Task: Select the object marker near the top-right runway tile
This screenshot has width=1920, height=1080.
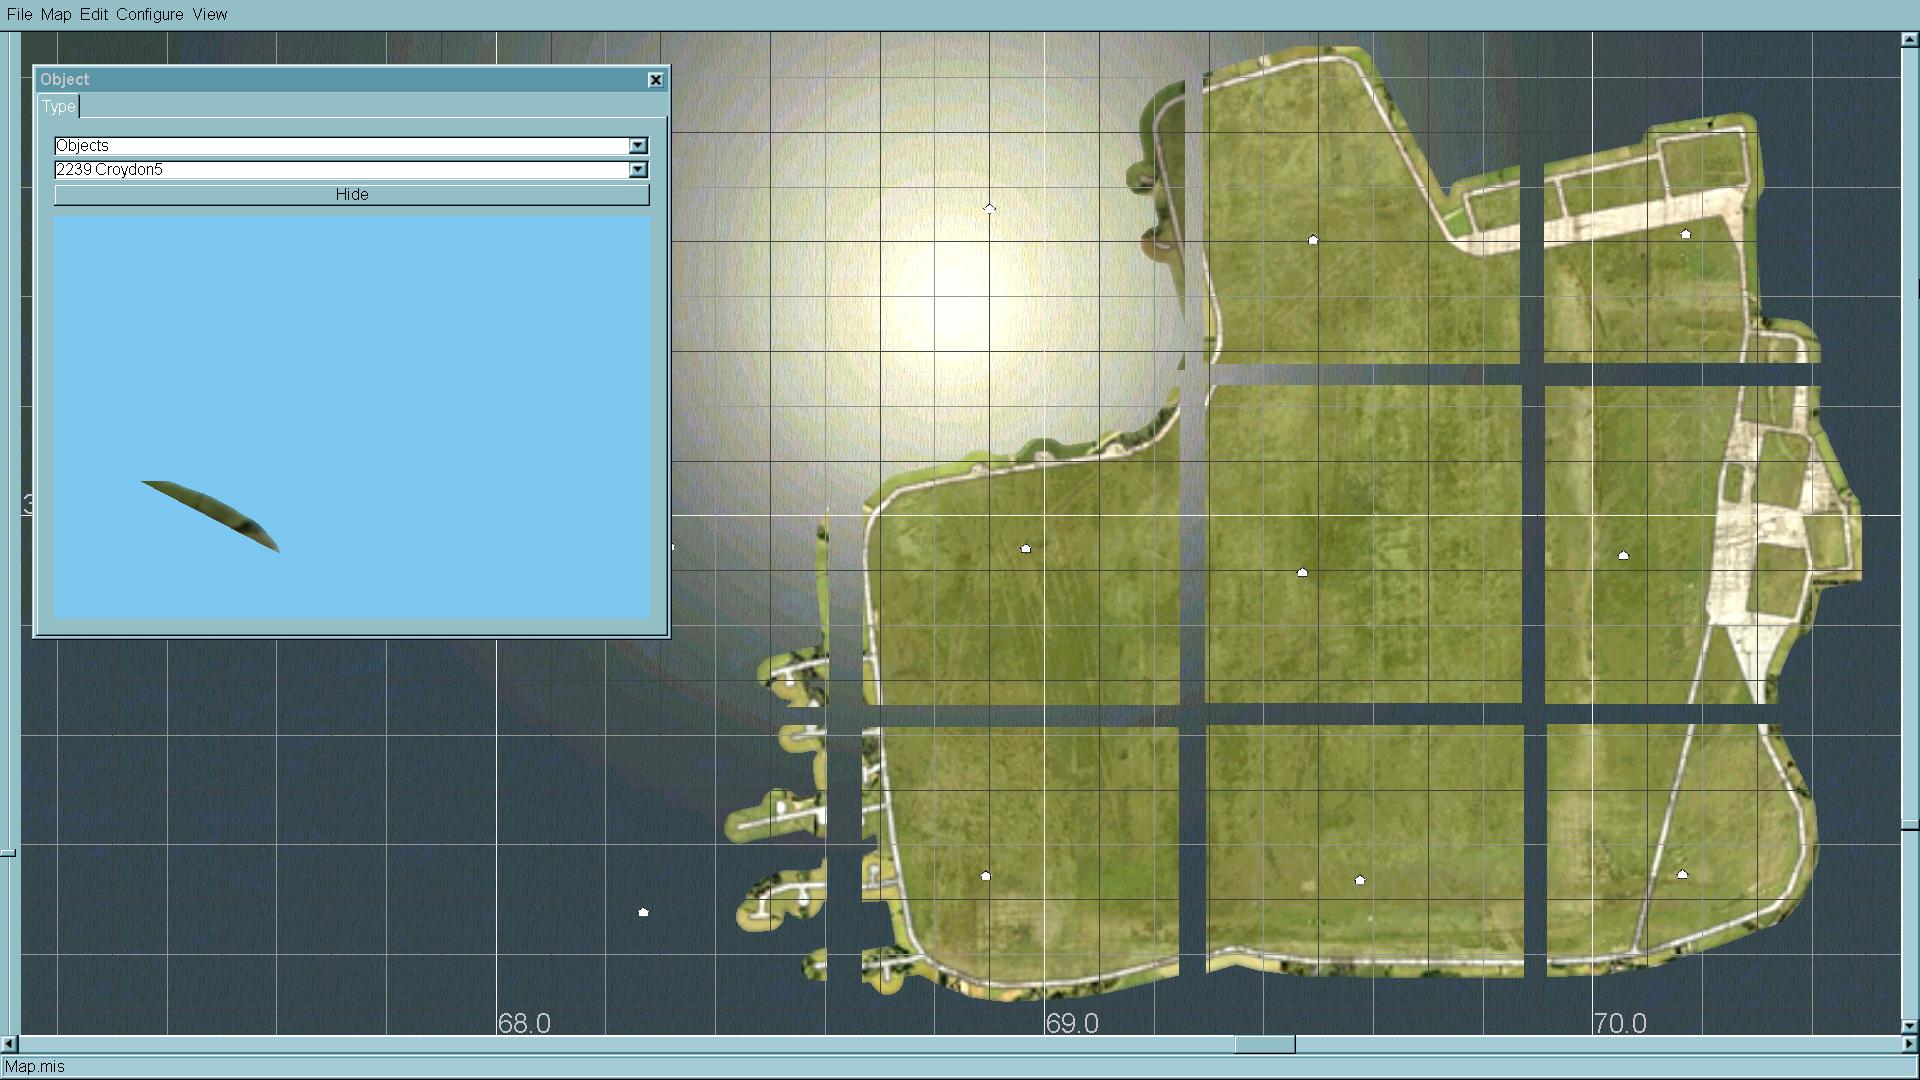Action: coord(1686,234)
